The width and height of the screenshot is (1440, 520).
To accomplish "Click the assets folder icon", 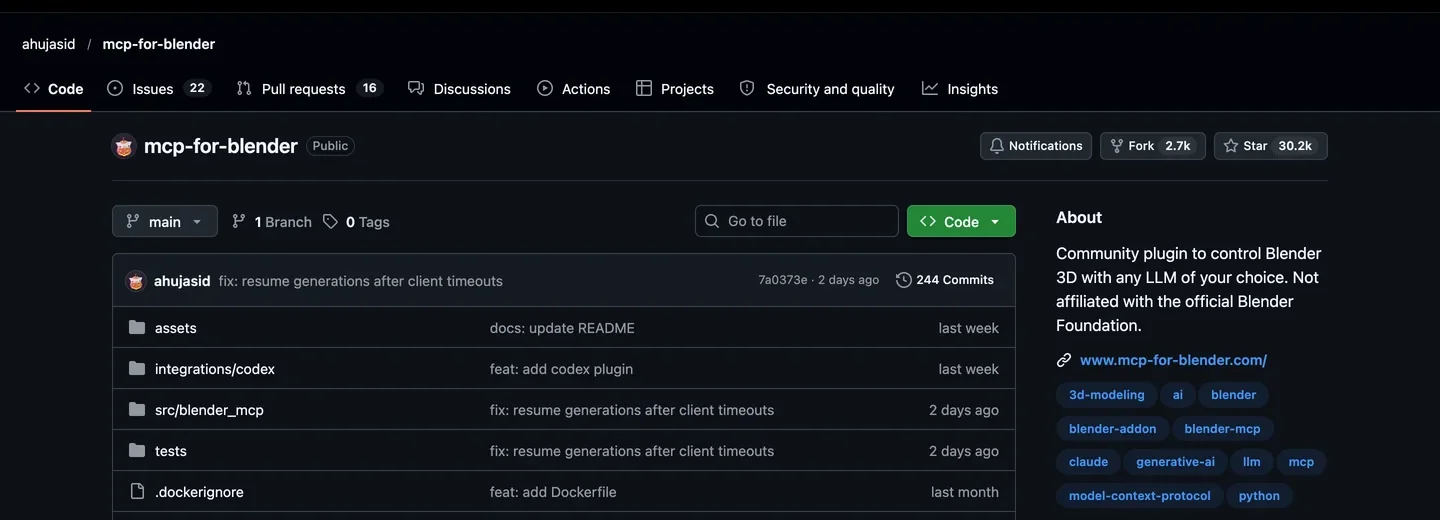I will click(137, 328).
